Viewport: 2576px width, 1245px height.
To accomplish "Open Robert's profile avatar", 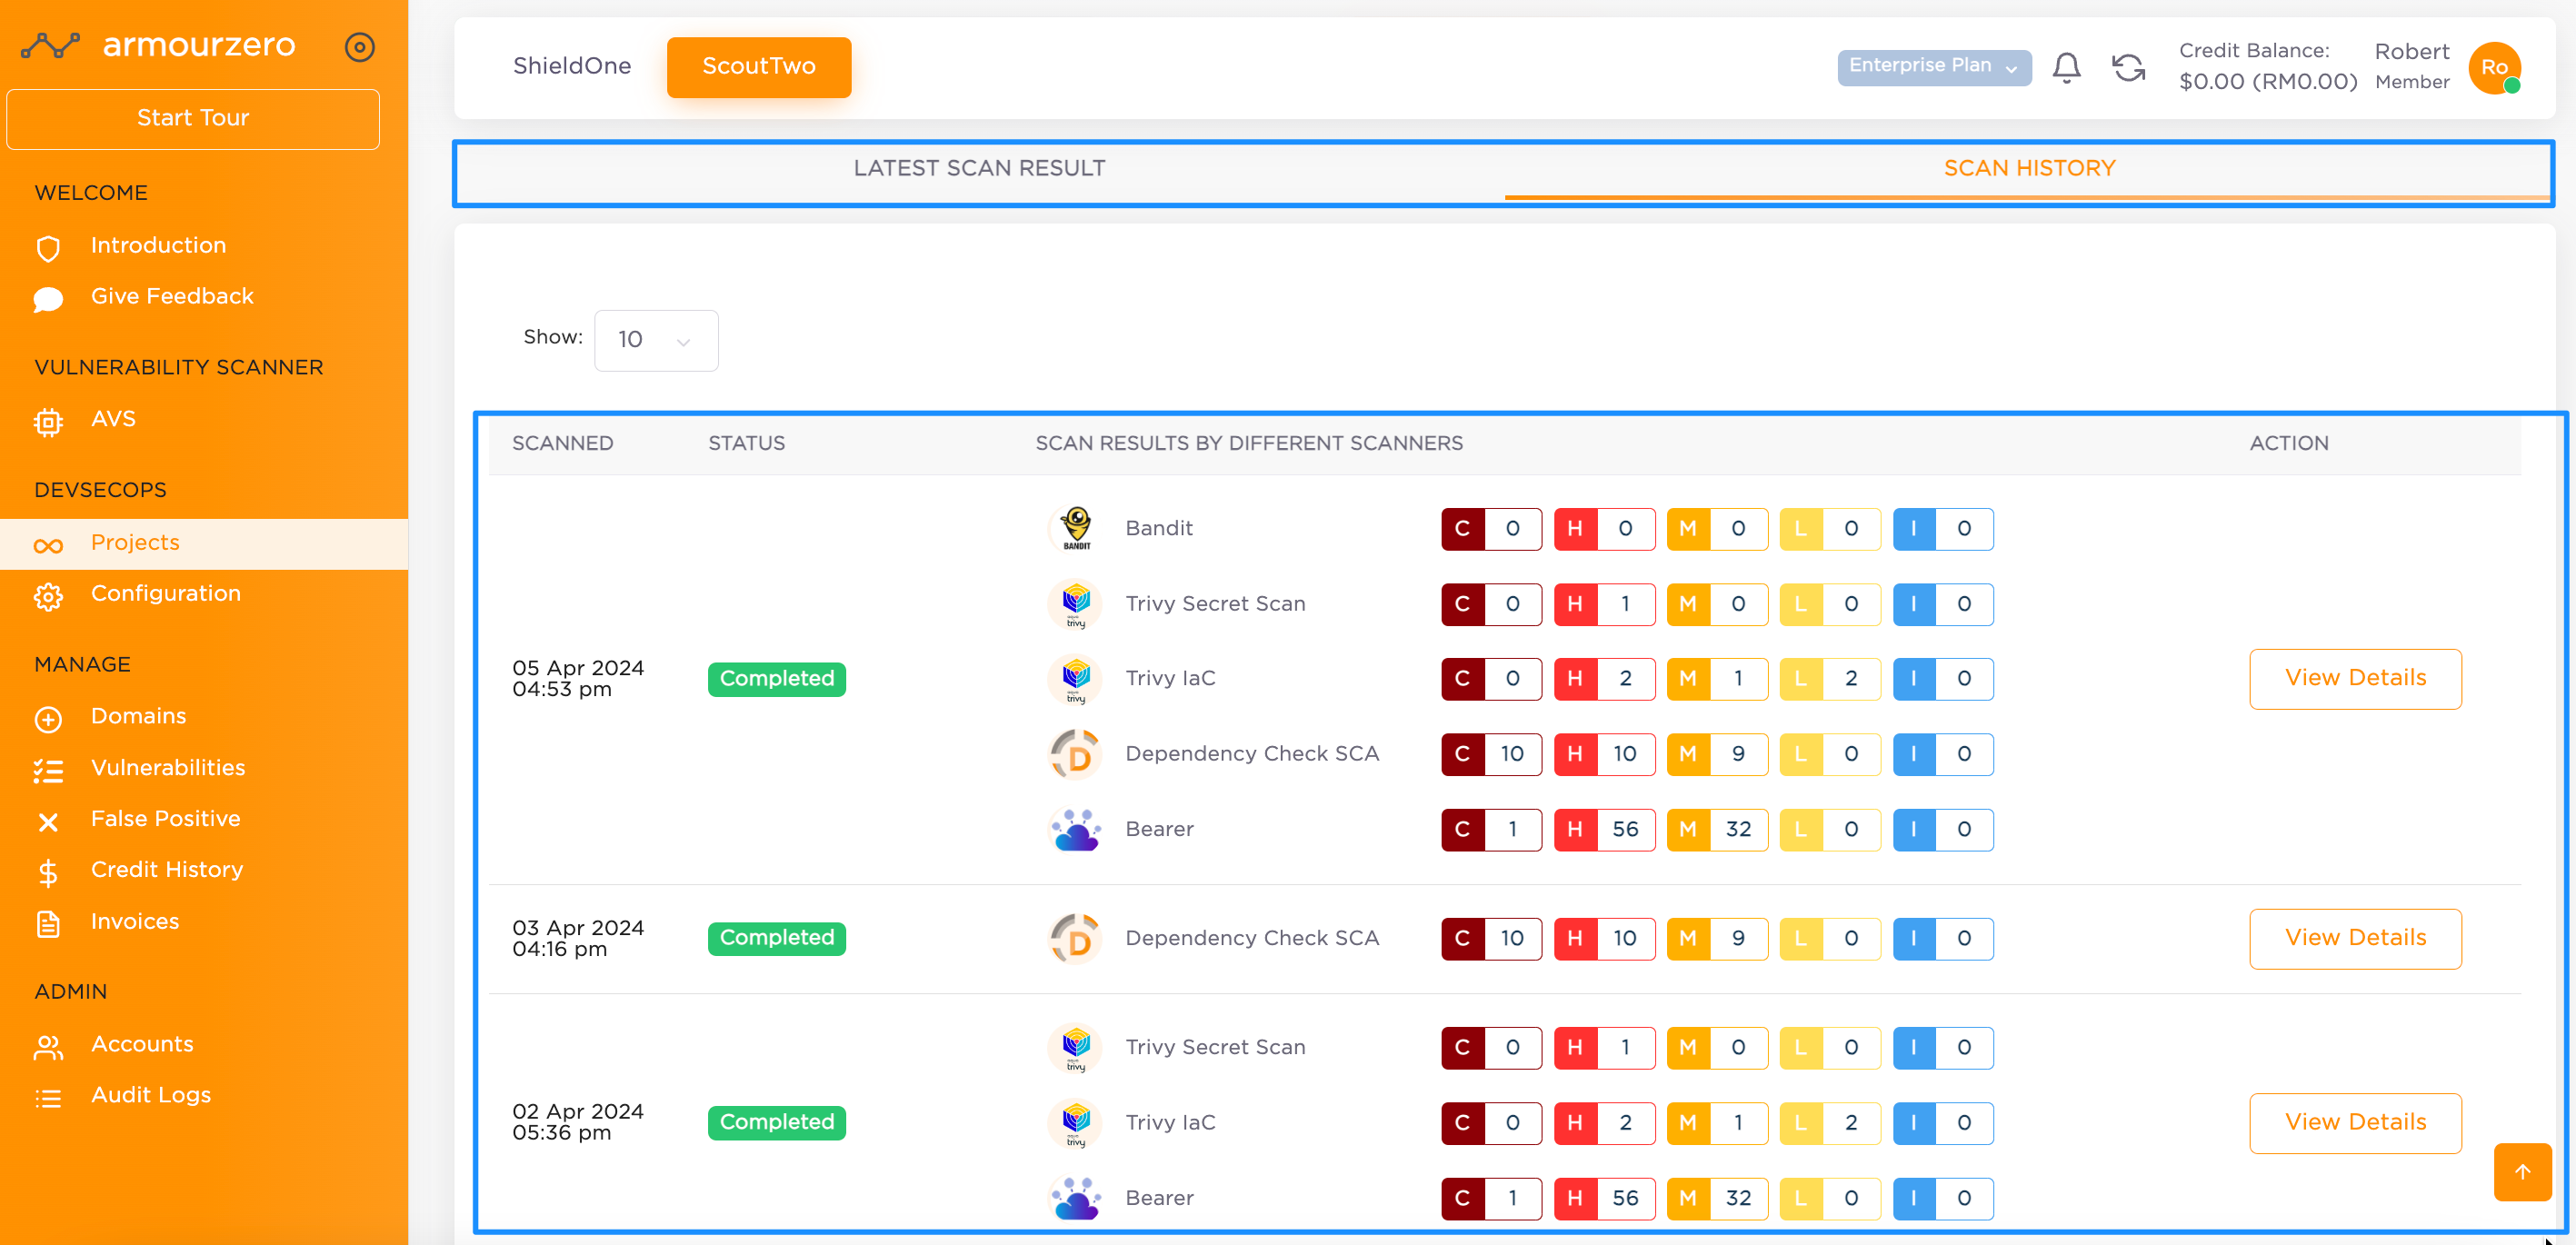I will [2494, 68].
